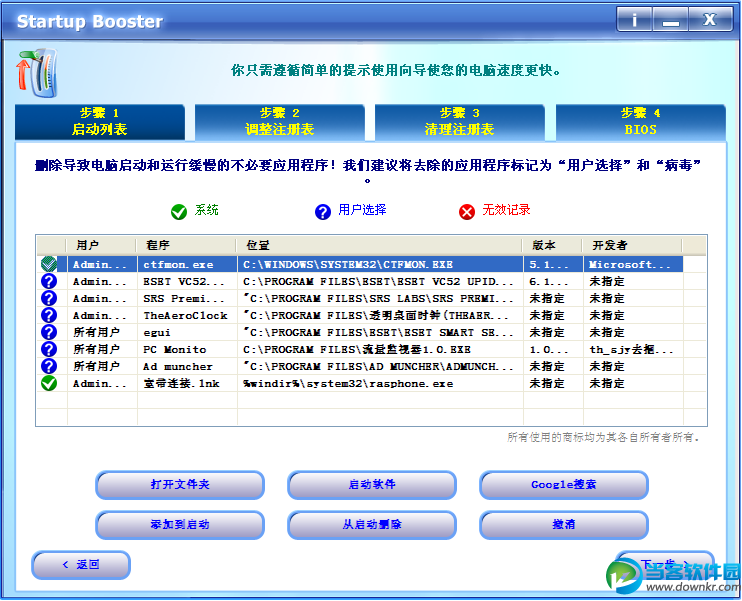Minimize the Startup Booster window
Screen dimensions: 742x601
pyautogui.click(x=671, y=20)
